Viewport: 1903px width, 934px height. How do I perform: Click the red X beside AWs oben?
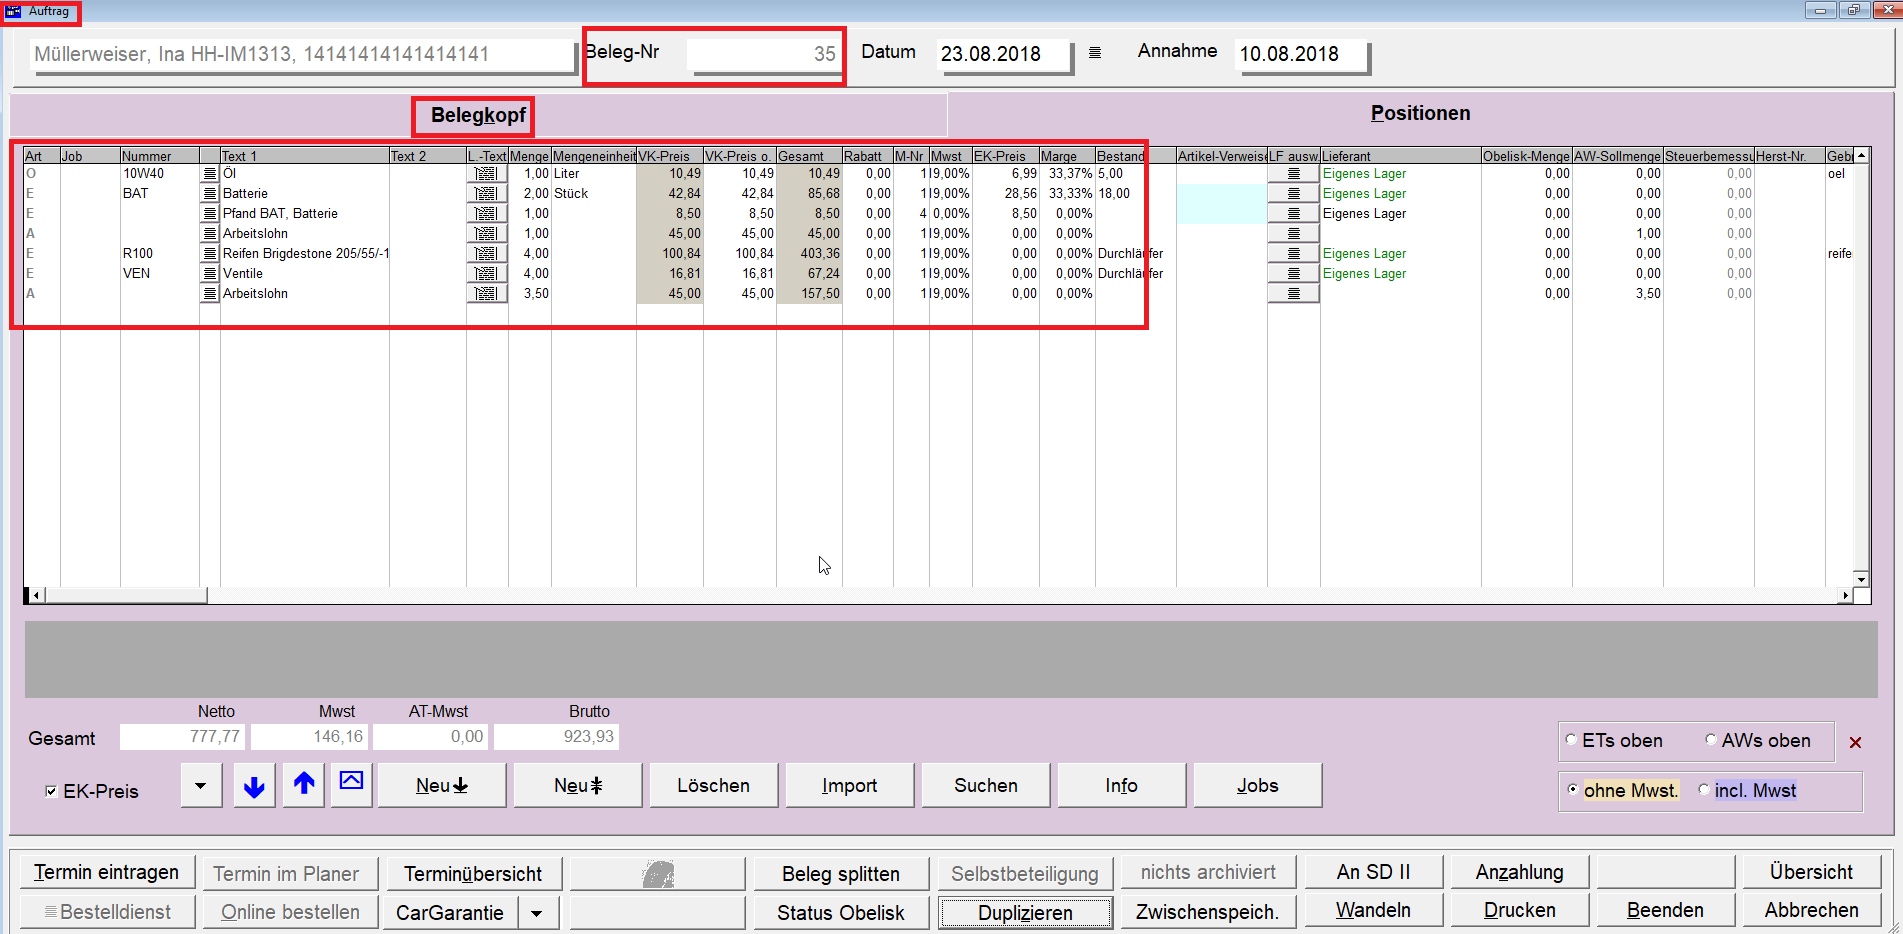[x=1855, y=742]
